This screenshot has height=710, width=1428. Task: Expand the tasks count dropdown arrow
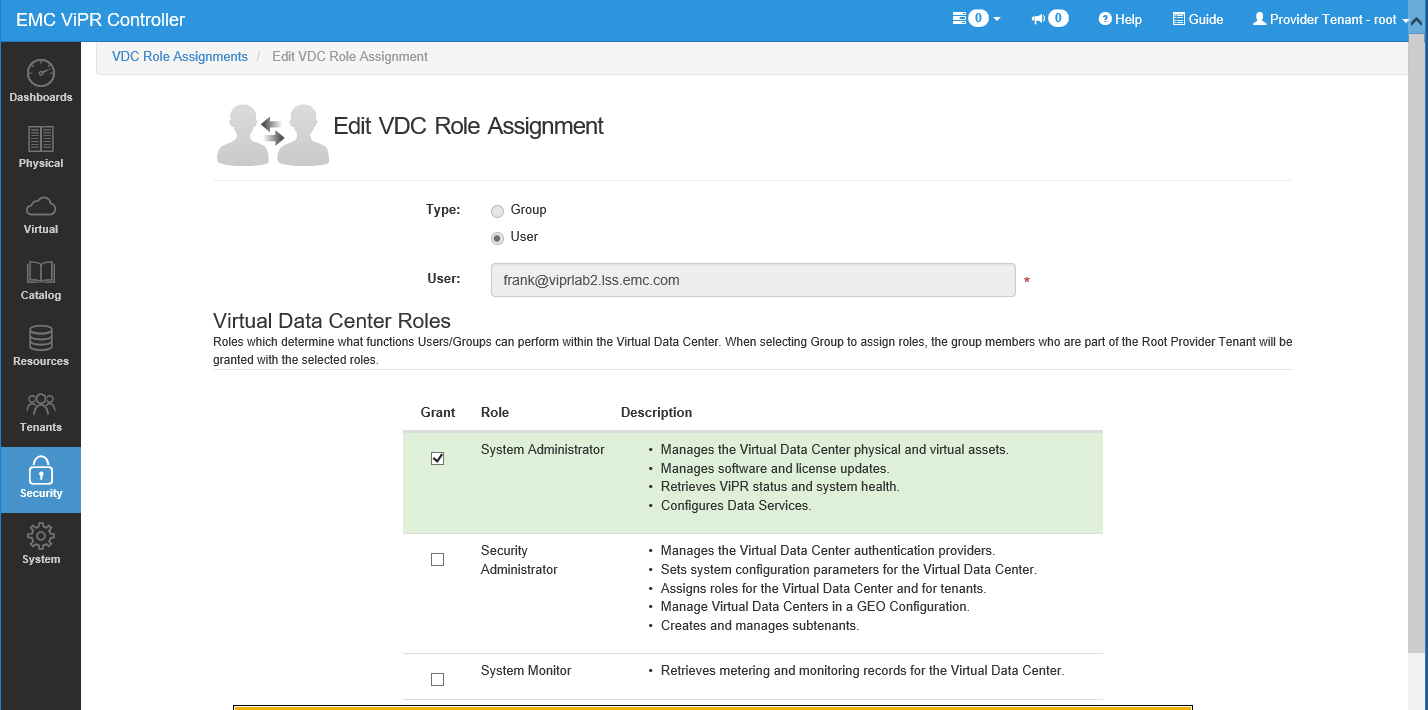(x=997, y=19)
